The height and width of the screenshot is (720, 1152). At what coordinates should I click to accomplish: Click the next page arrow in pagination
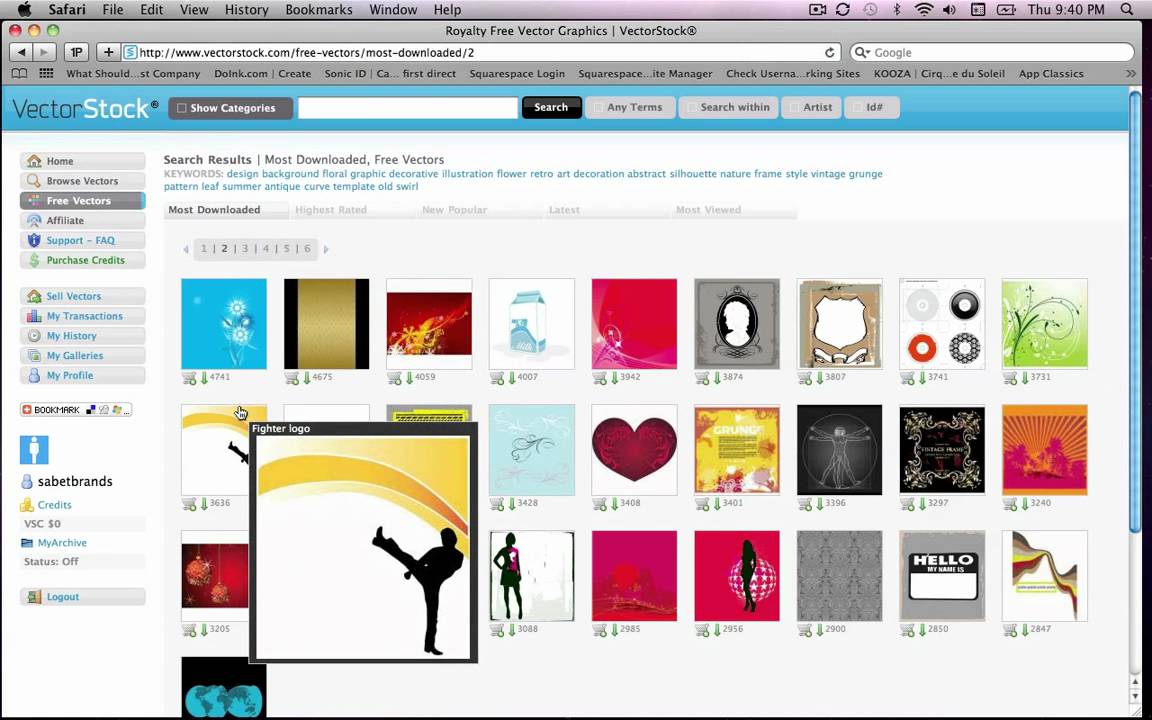[x=326, y=249]
